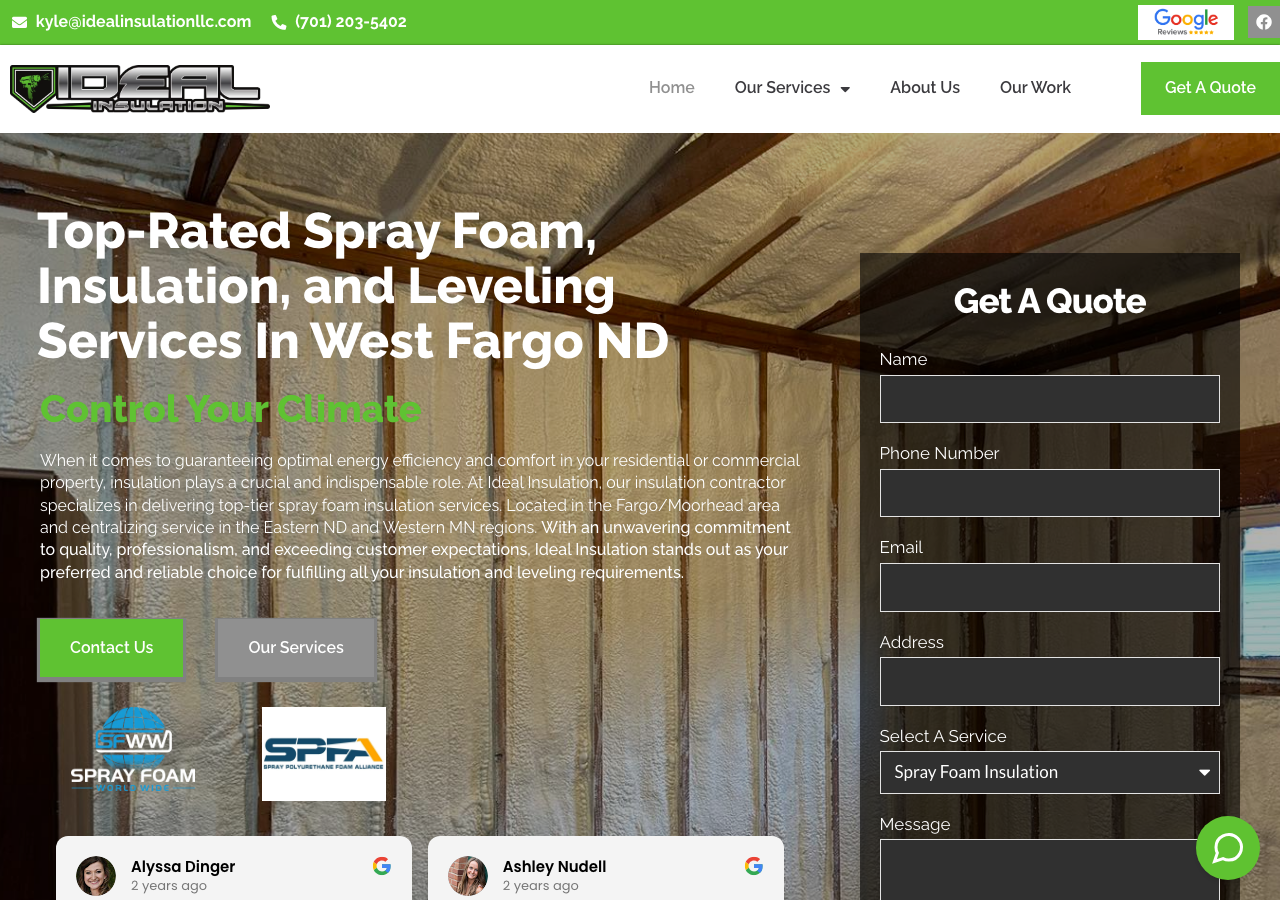Click Alyssa Dinger's profile photo
Viewport: 1280px width, 900px height.
pyautogui.click(x=96, y=876)
